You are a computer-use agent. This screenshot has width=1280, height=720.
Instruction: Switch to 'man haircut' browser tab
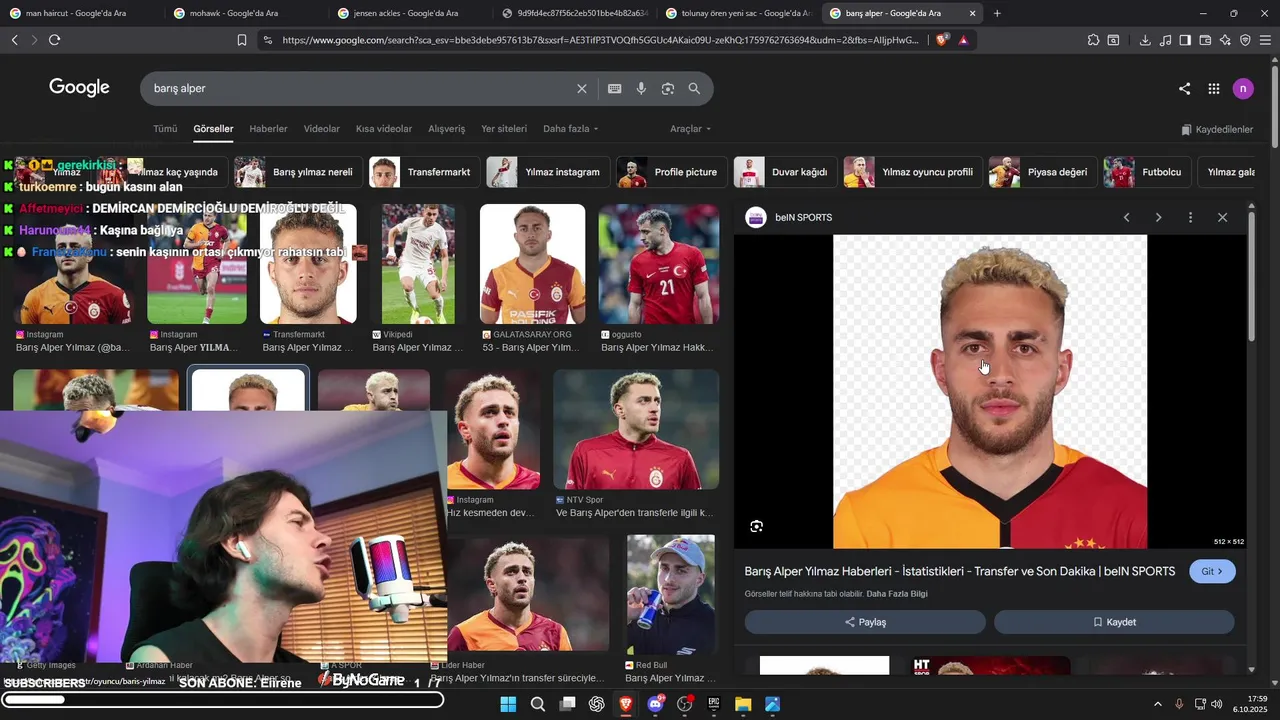82,13
